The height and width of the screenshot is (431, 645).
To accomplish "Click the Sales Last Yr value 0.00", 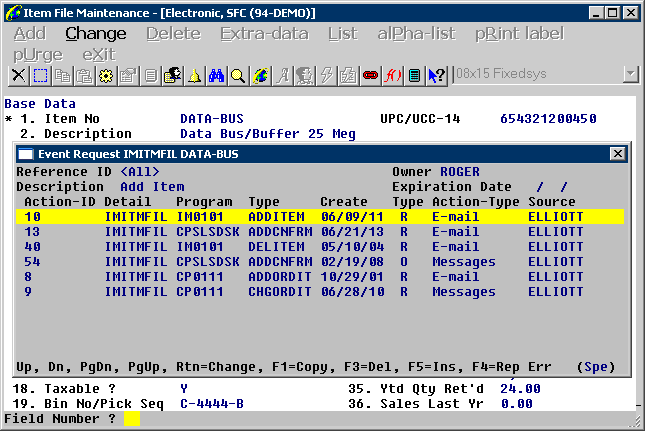I will pyautogui.click(x=517, y=404).
